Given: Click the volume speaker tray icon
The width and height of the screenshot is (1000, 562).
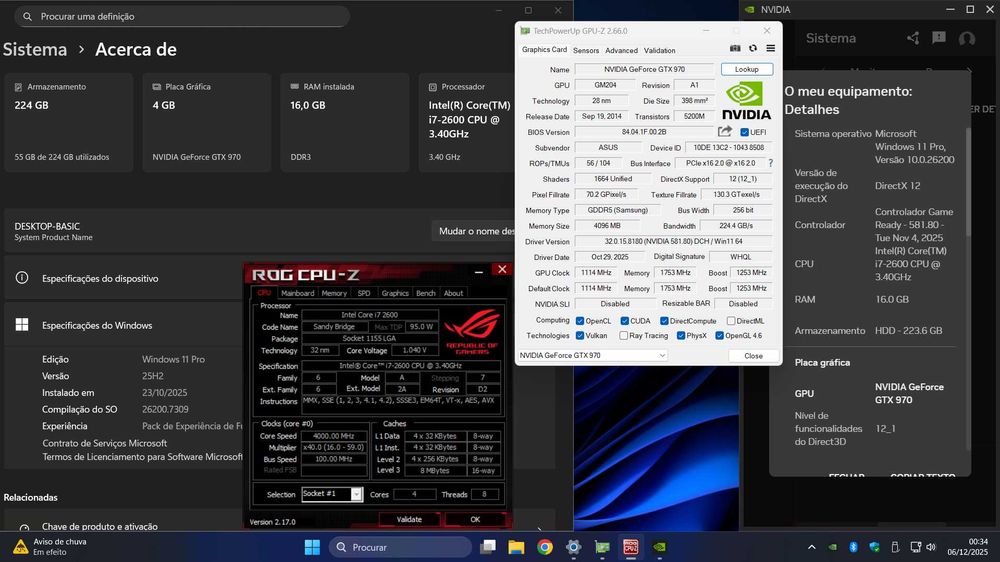Looking at the screenshot, I should [x=931, y=547].
